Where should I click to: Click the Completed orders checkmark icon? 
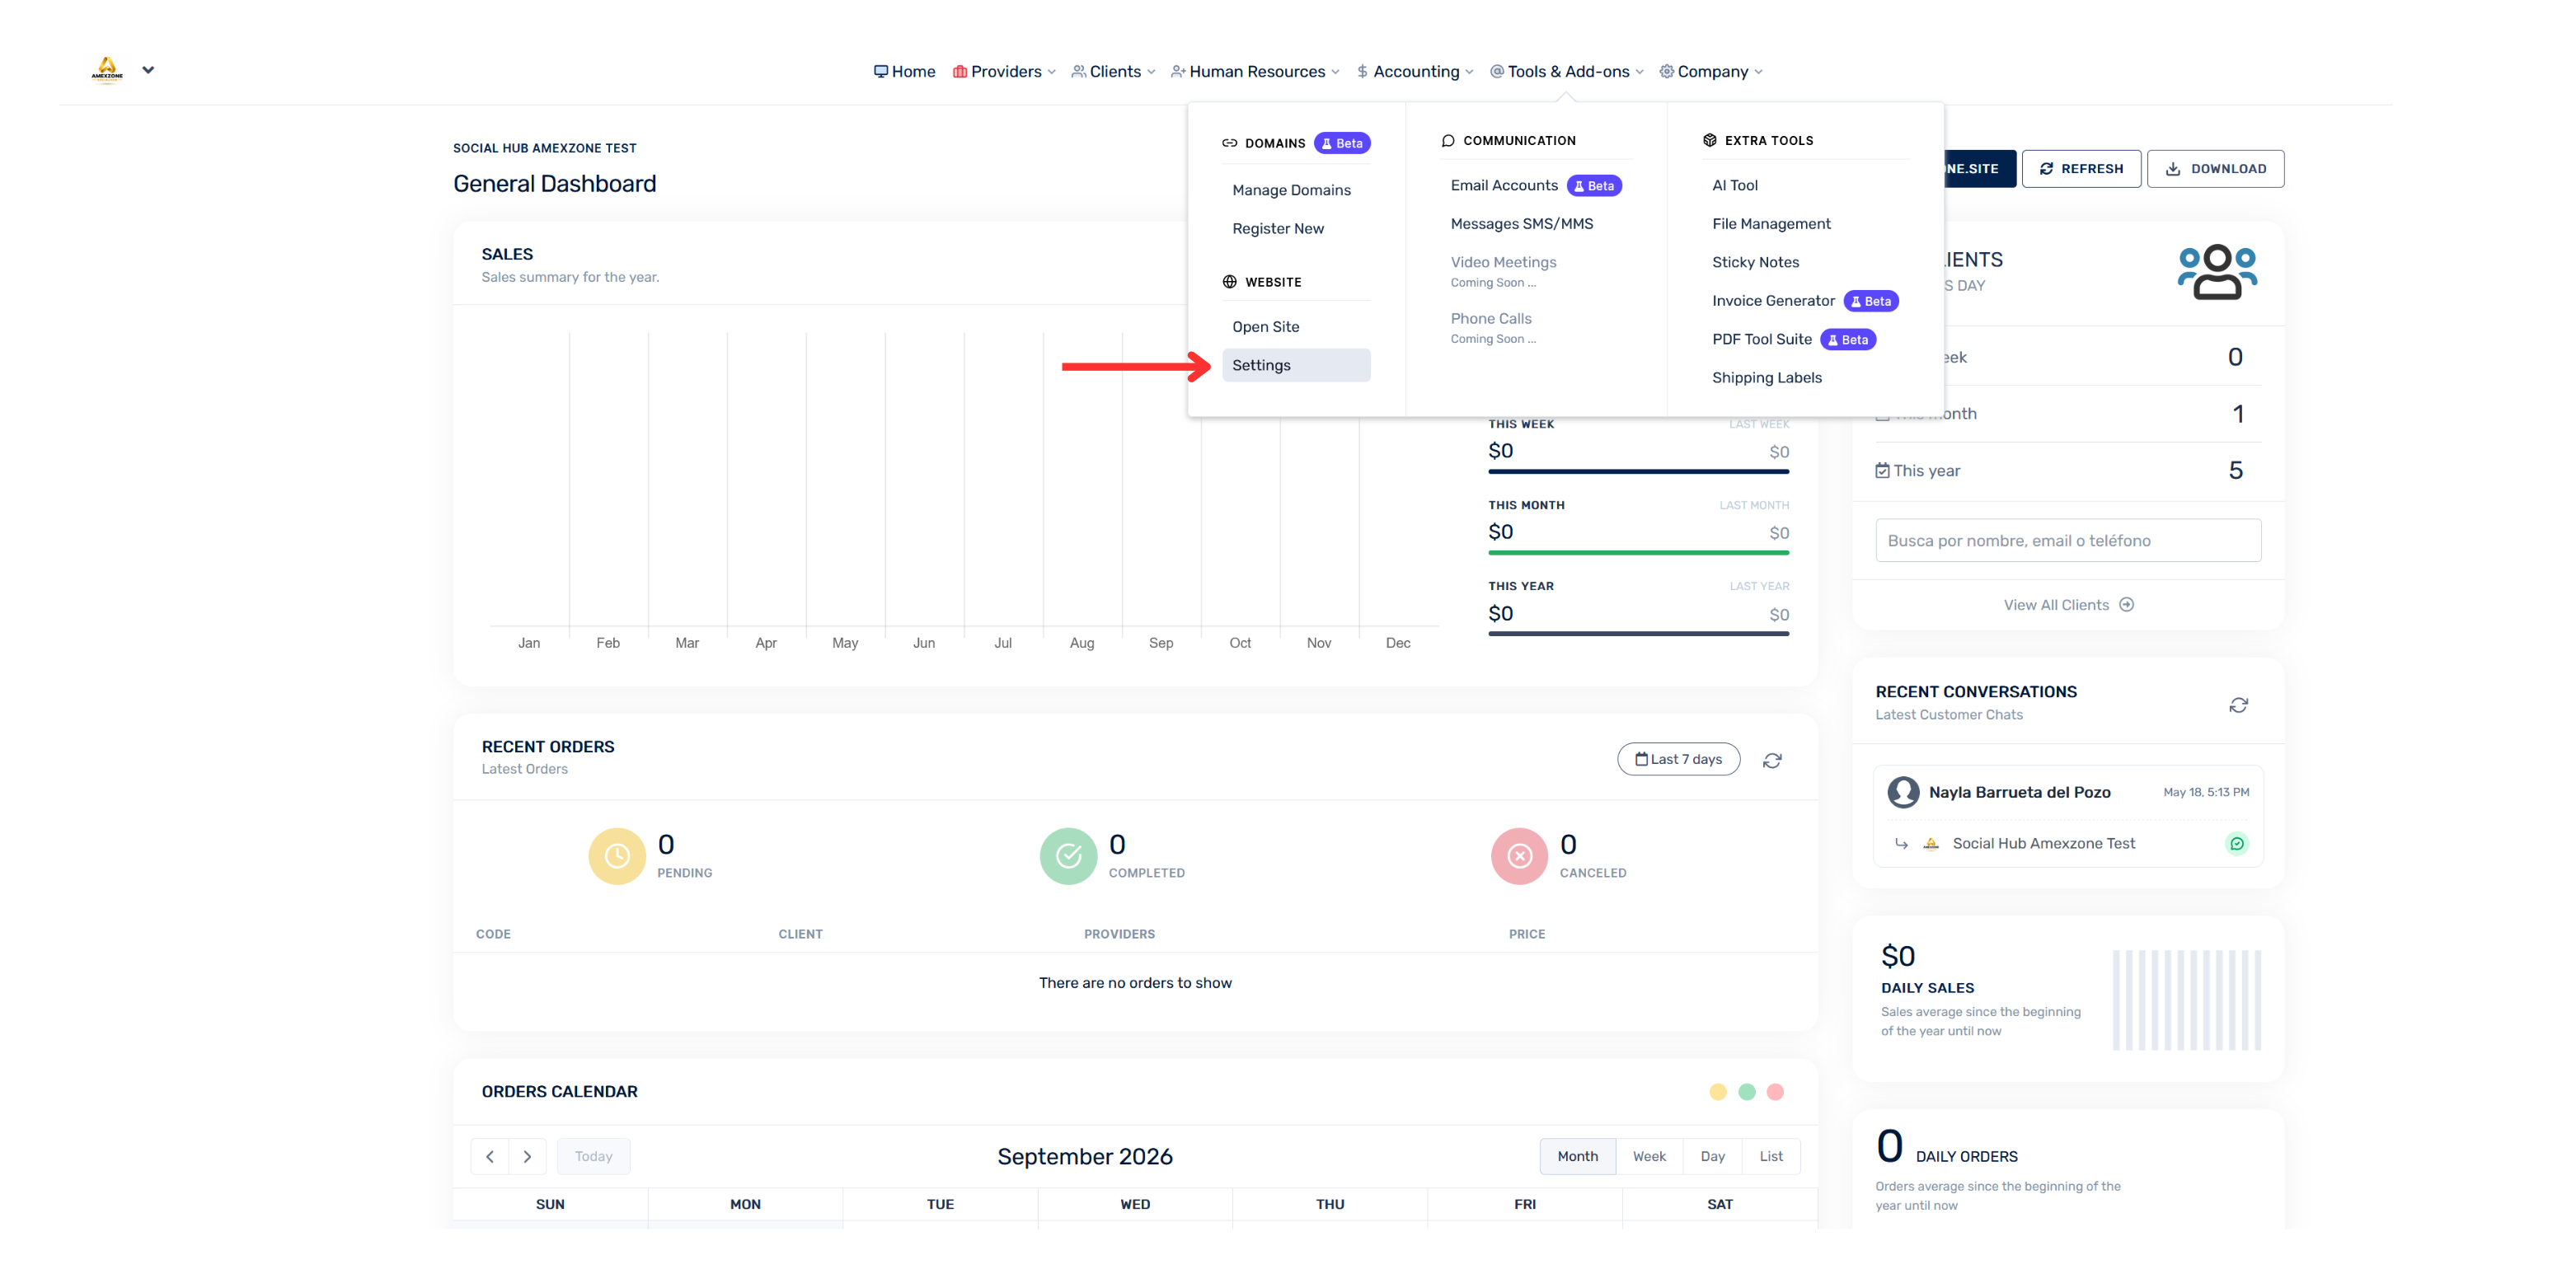[1068, 856]
